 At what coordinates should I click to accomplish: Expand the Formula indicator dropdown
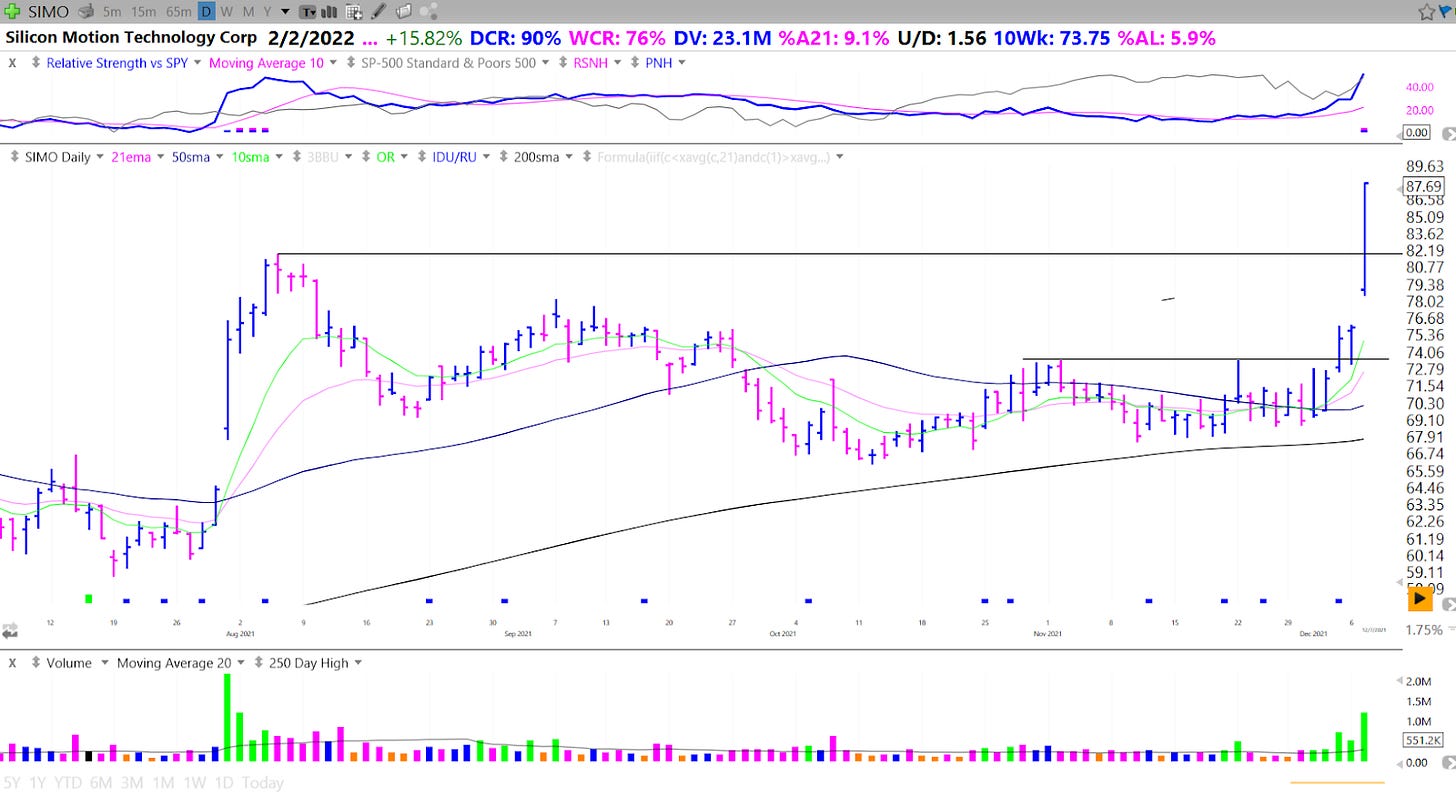840,157
